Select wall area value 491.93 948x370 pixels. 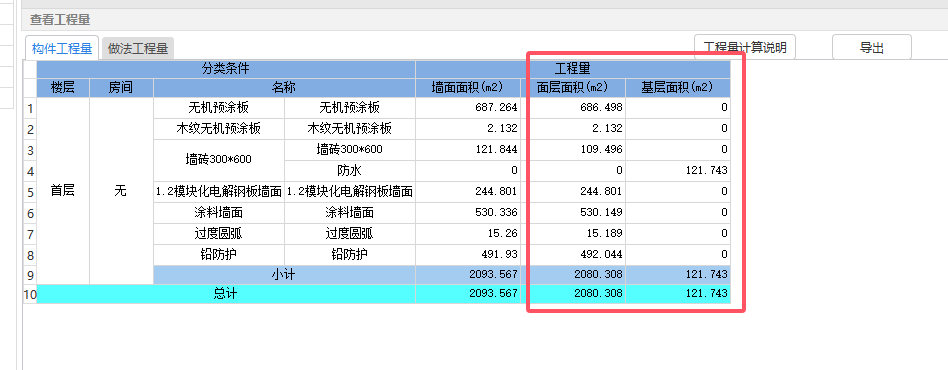[467, 255]
